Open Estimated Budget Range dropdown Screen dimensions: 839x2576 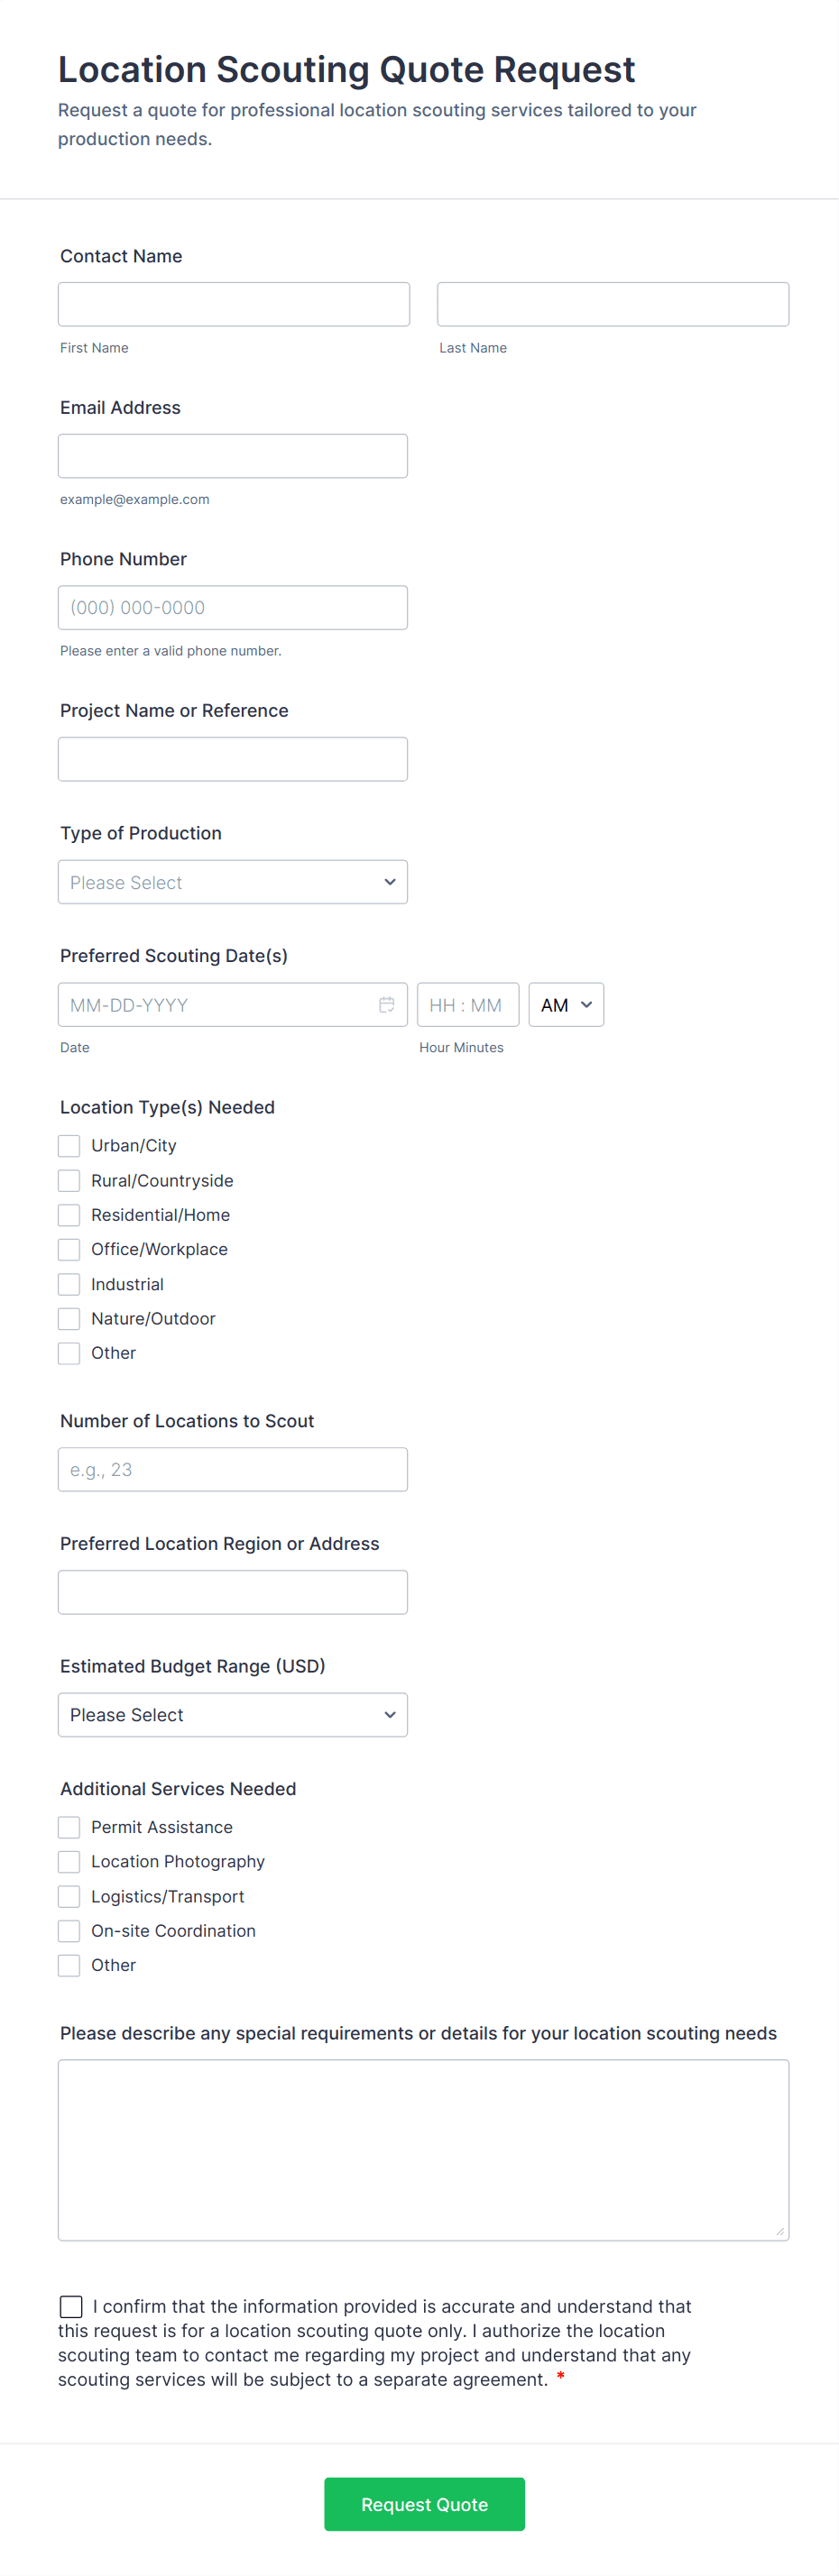(232, 1715)
